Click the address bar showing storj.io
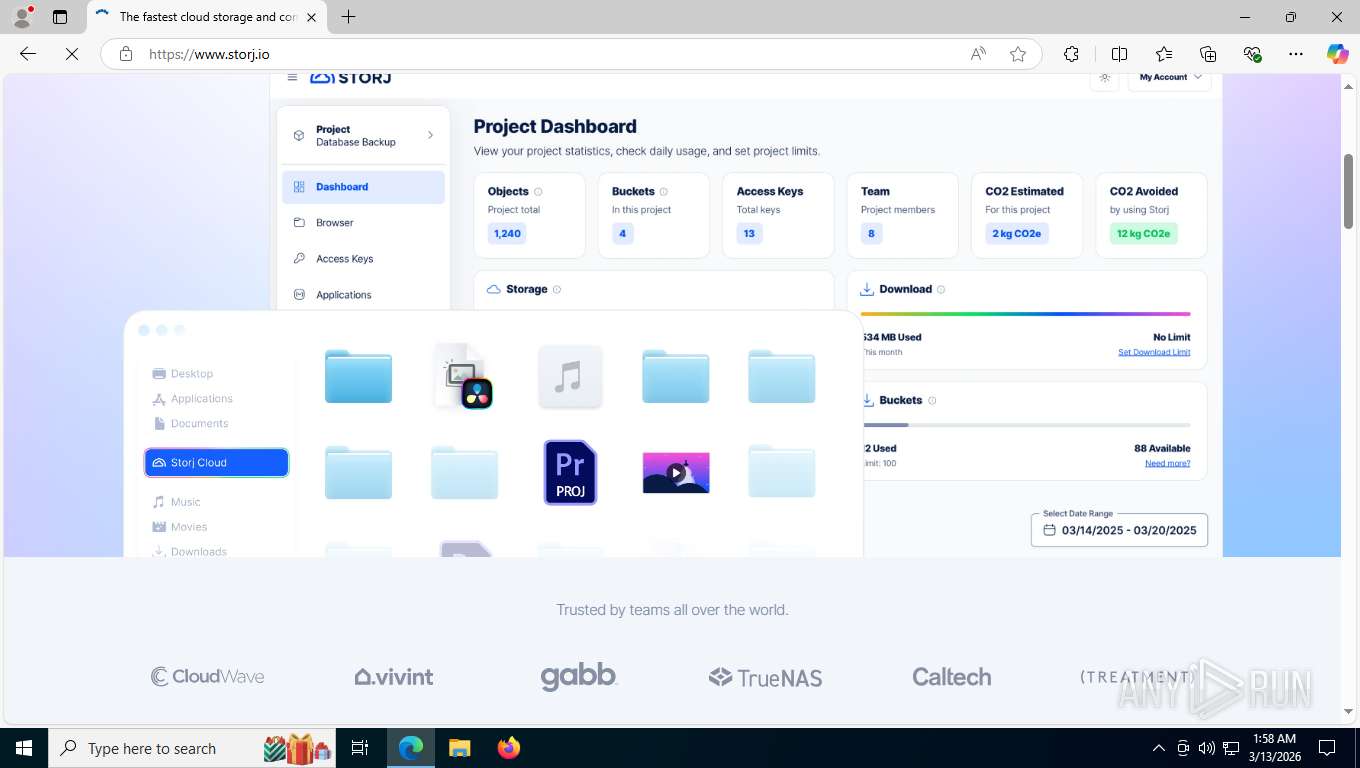Screen dimensions: 1360x768 [x=550, y=54]
